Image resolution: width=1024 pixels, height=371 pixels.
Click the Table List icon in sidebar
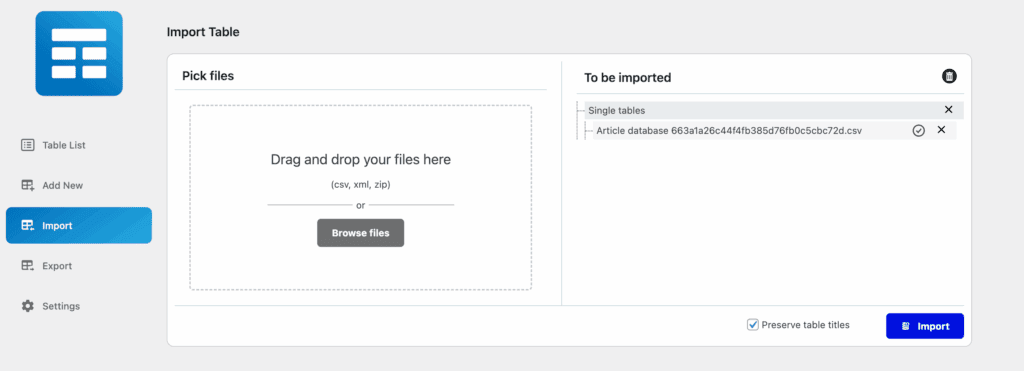pyautogui.click(x=27, y=145)
